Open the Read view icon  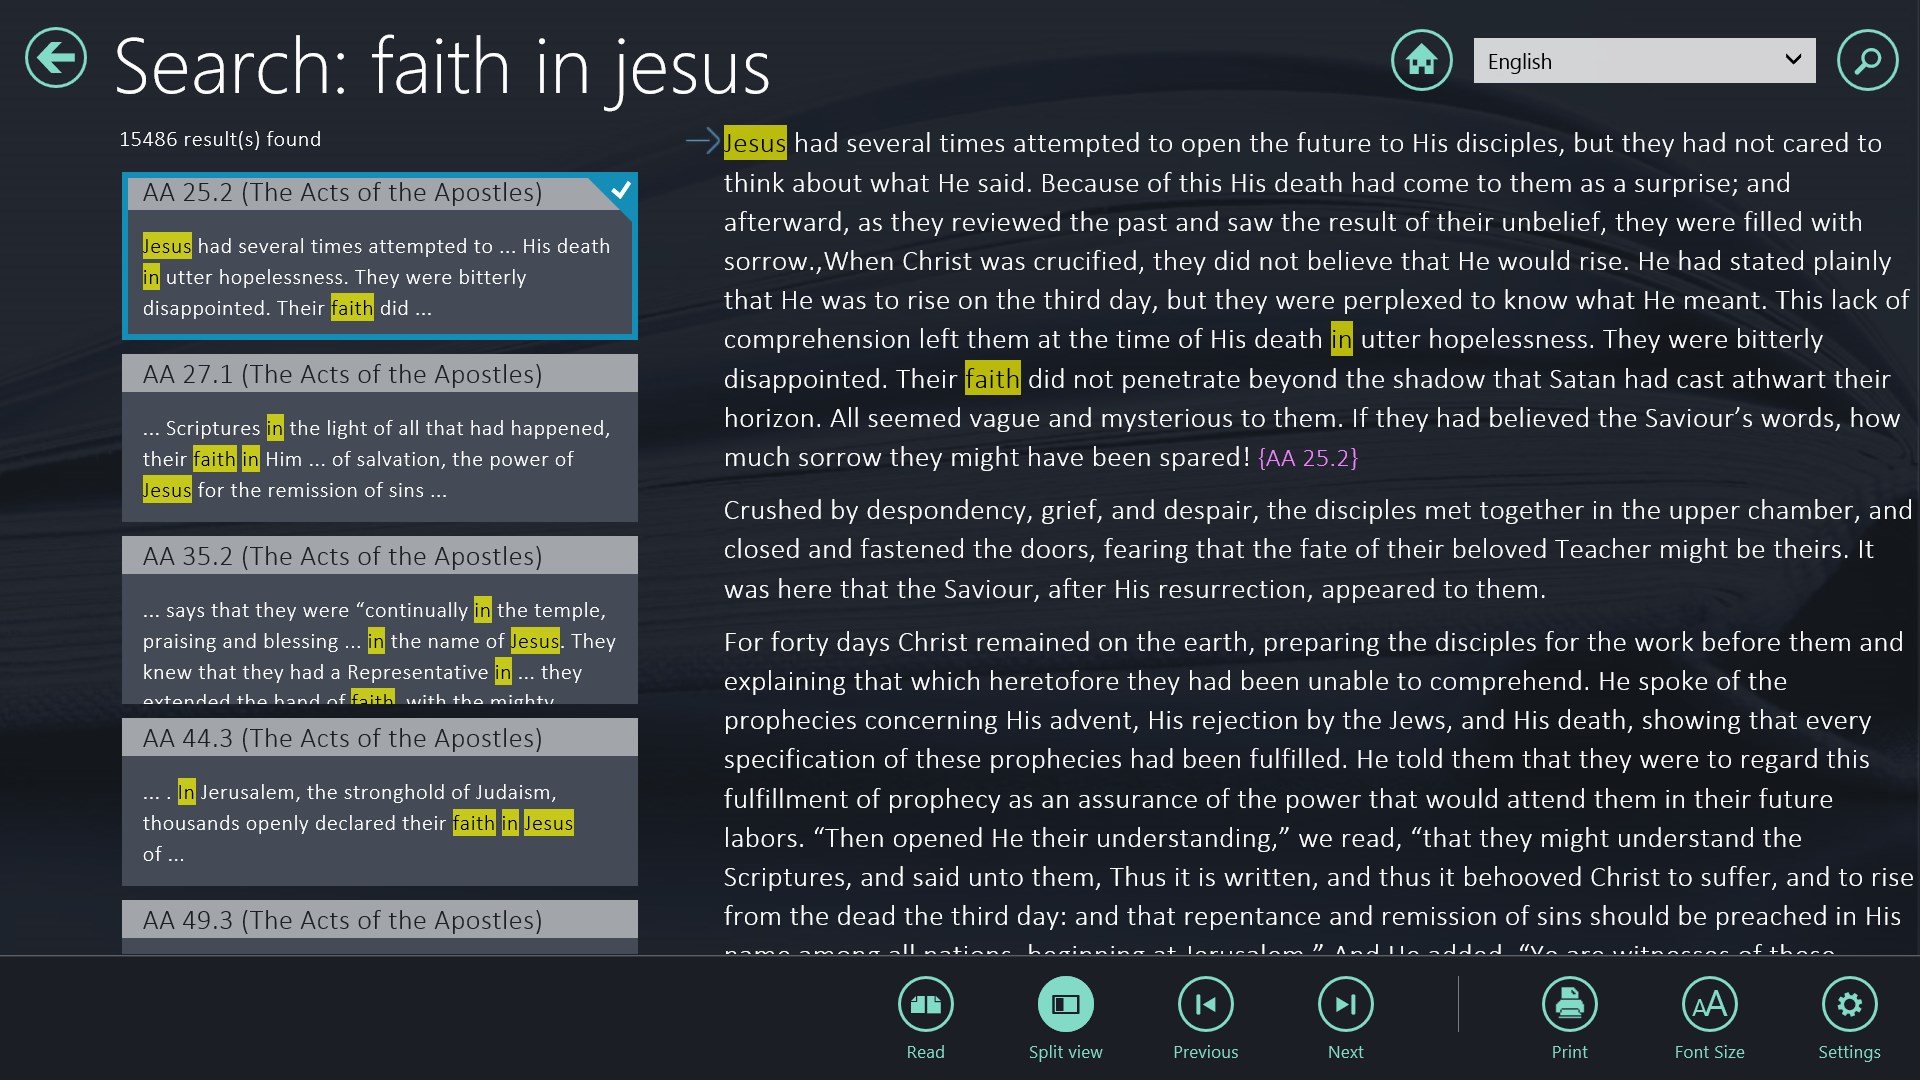point(925,1005)
